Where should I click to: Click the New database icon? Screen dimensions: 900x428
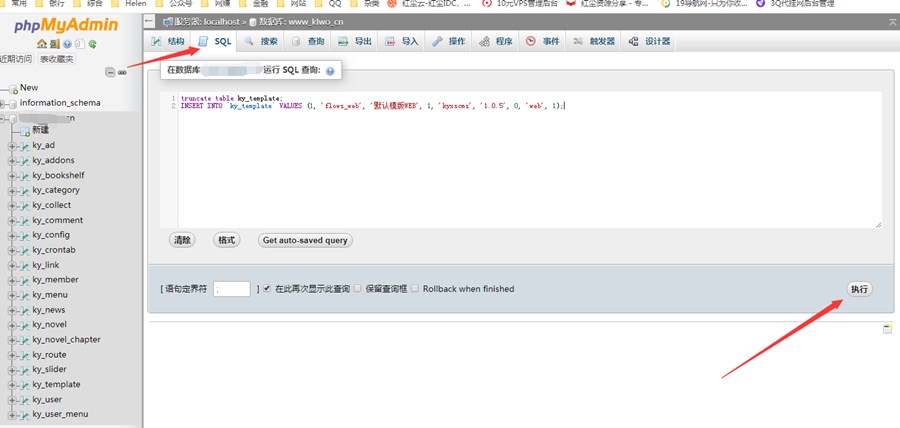[13, 89]
